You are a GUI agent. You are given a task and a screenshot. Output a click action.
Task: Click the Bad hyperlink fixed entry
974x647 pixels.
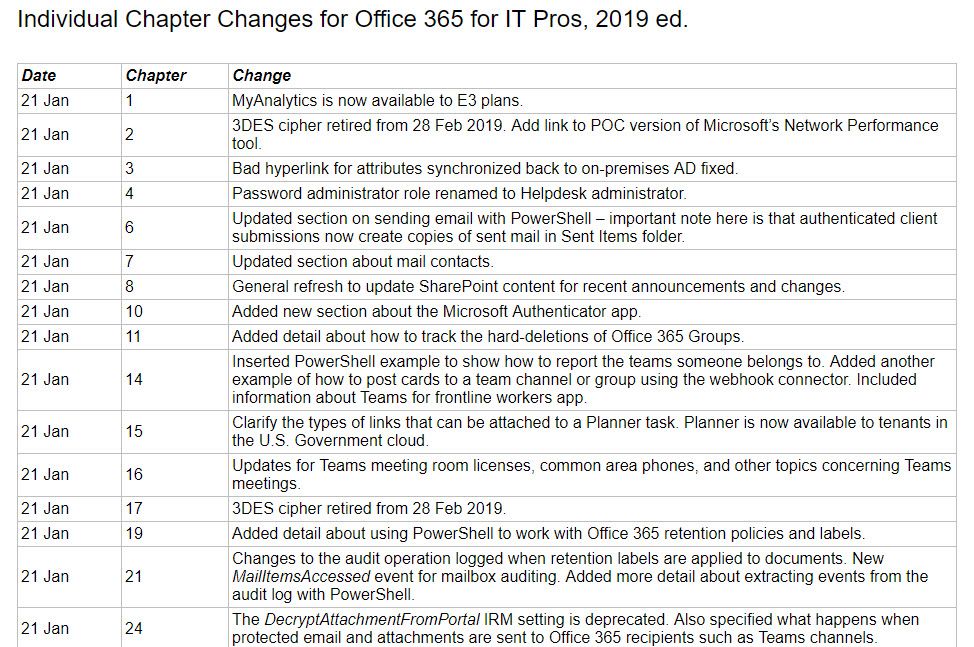click(485, 169)
